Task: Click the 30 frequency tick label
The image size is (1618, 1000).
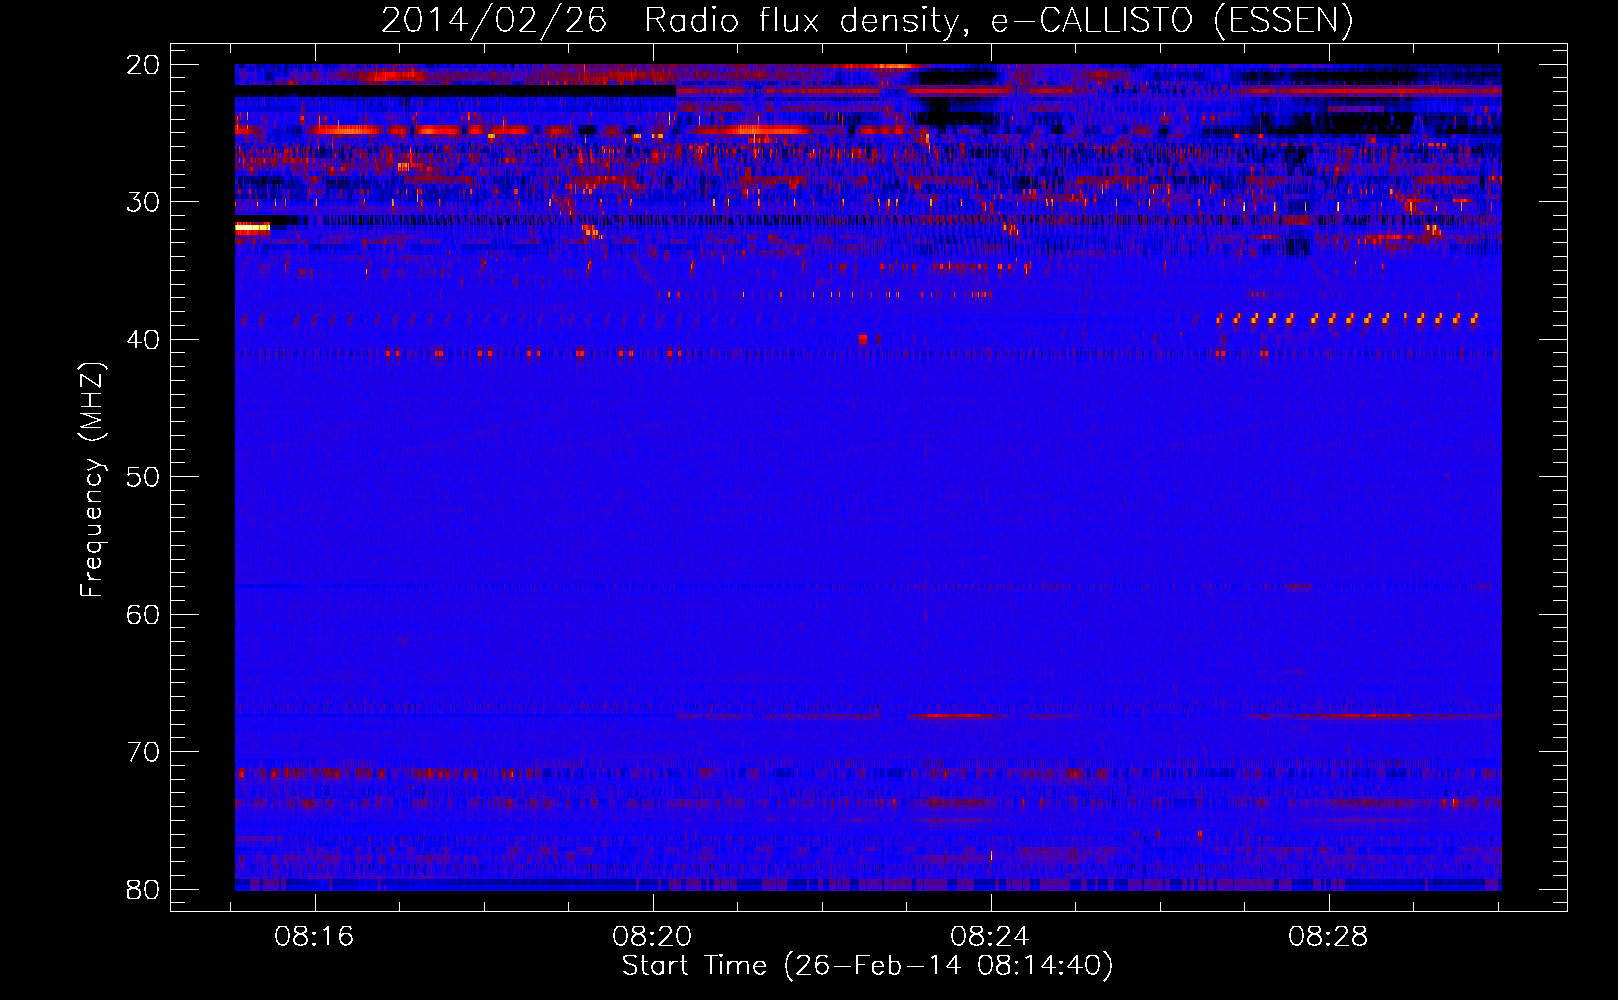Action: click(x=143, y=202)
